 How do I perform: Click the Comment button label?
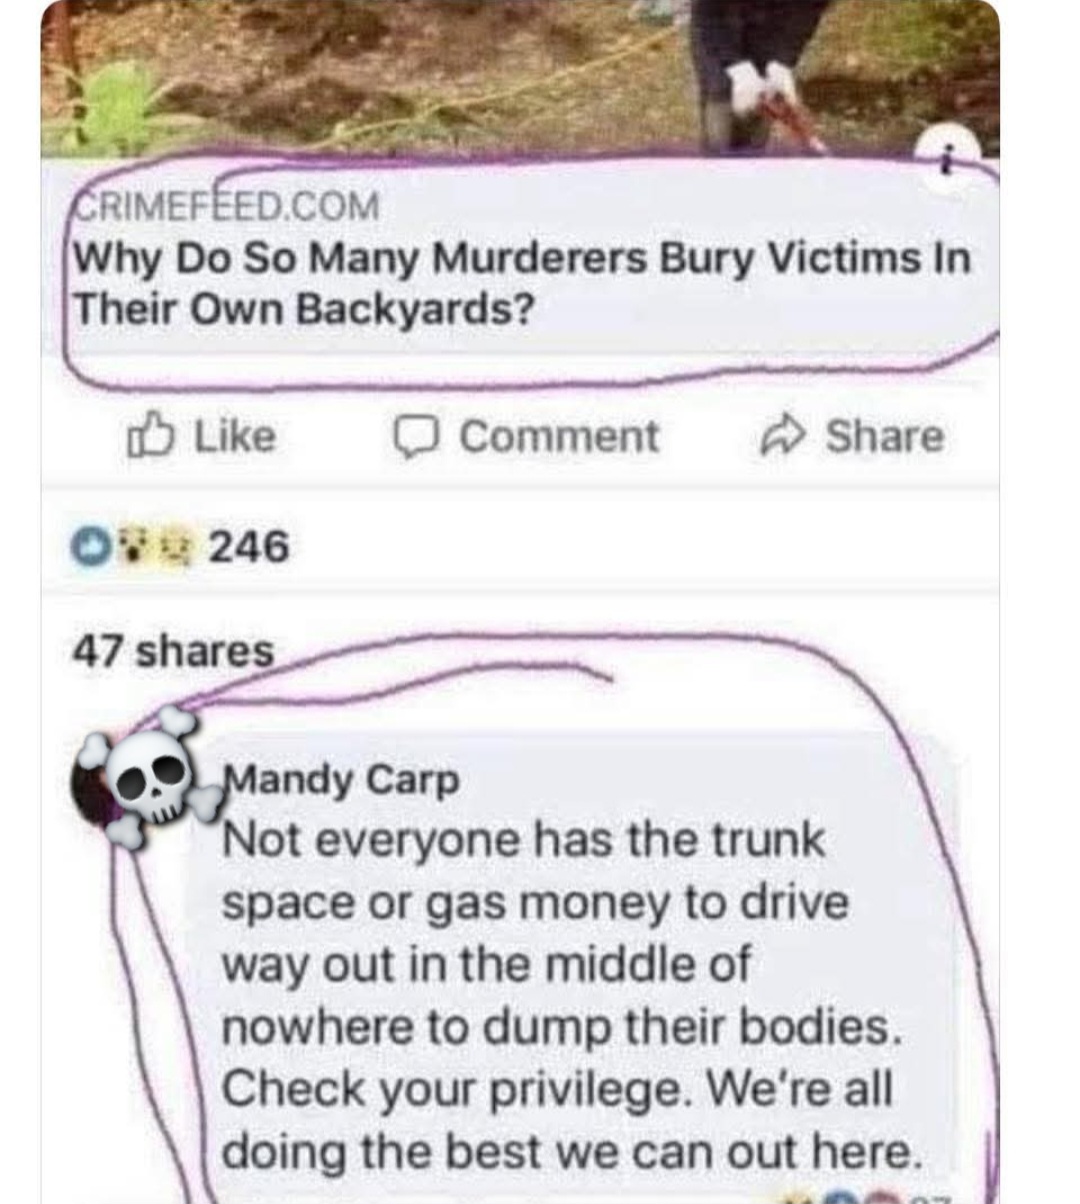pos(559,437)
